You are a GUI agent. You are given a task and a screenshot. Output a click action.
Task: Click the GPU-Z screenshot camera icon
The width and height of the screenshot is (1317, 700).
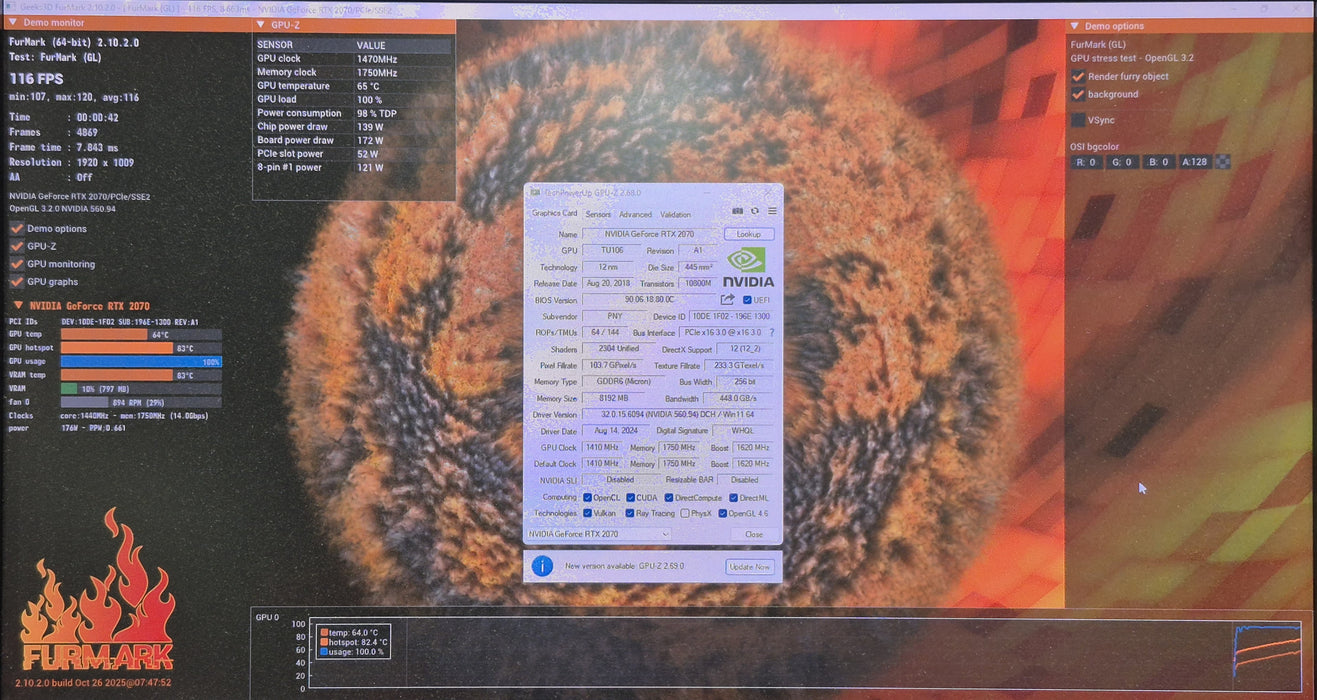pos(738,211)
